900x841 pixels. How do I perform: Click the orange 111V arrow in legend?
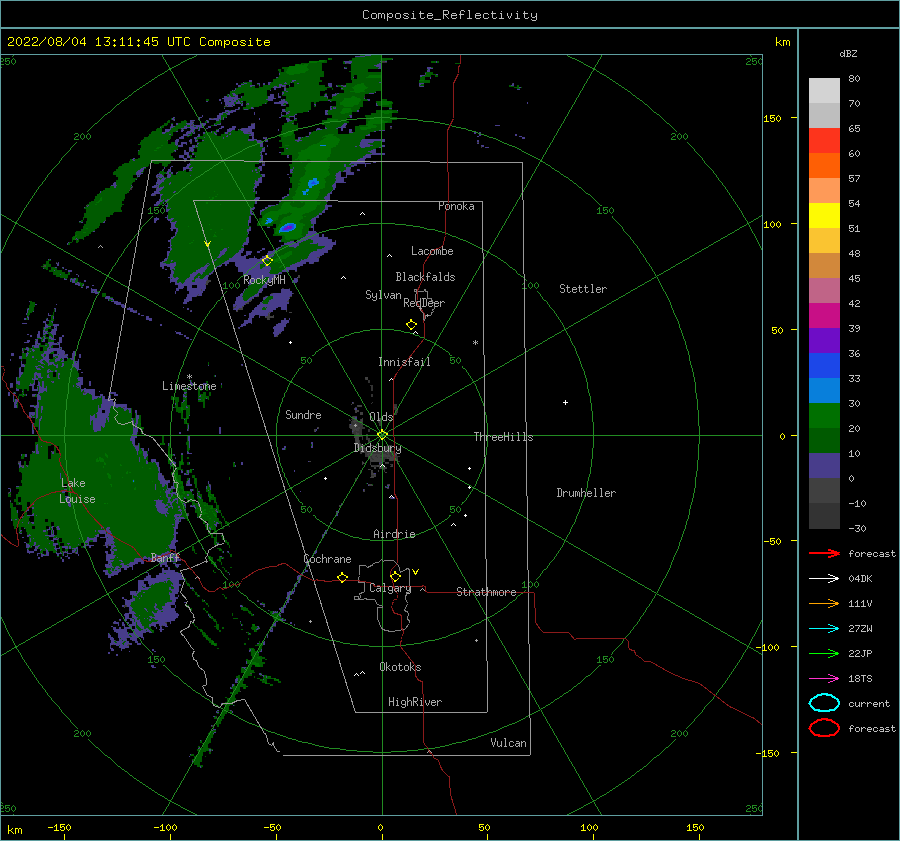tap(824, 603)
